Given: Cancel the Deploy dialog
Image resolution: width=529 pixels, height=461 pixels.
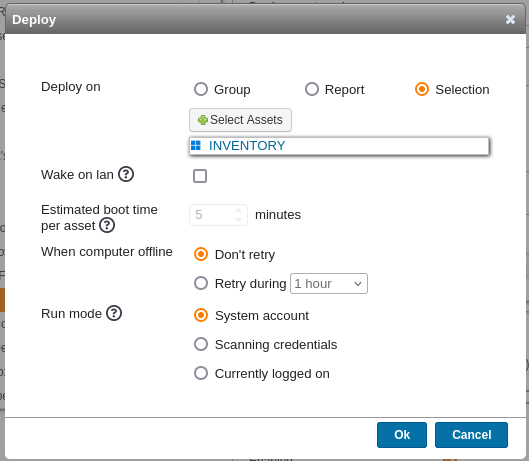Looking at the screenshot, I should 471,435.
